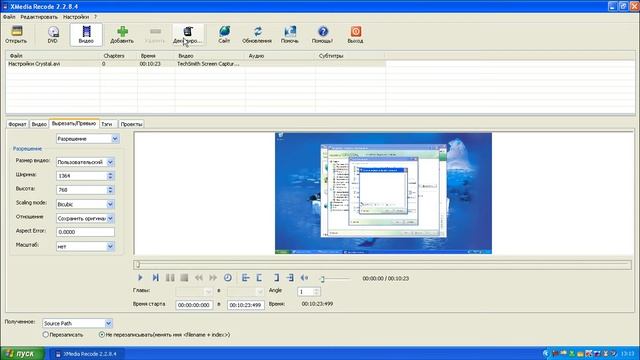This screenshot has width=640, height=360.
Task: Set cut end with right bracket icon
Action: click(x=276, y=278)
